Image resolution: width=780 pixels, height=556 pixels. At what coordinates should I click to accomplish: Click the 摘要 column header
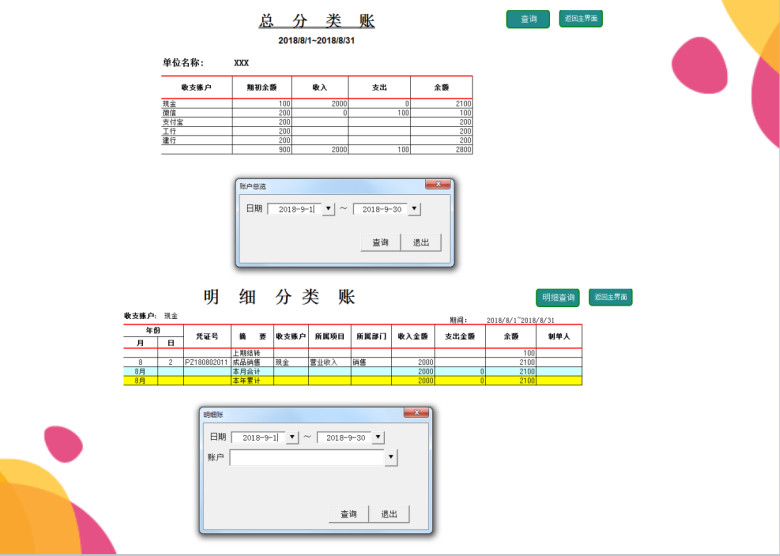[252, 336]
